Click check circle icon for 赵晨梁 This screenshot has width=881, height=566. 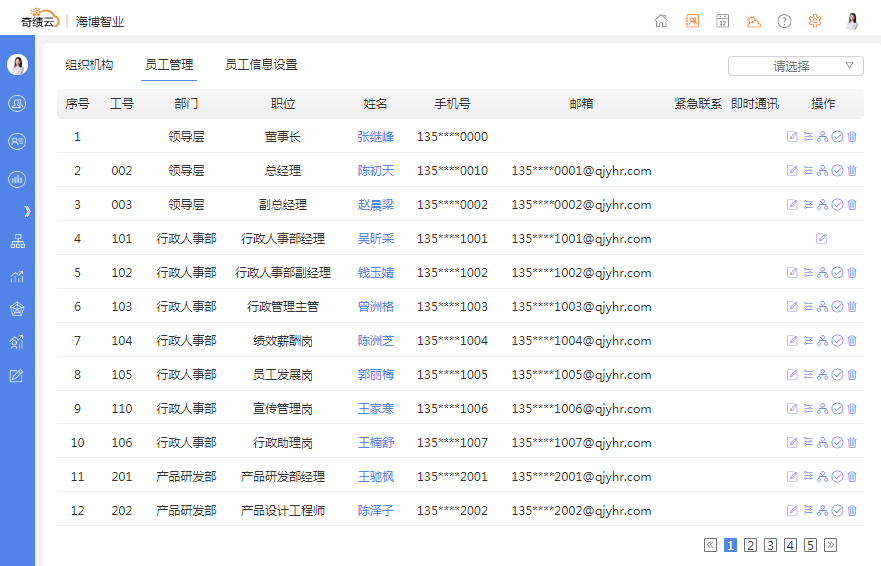pos(837,205)
